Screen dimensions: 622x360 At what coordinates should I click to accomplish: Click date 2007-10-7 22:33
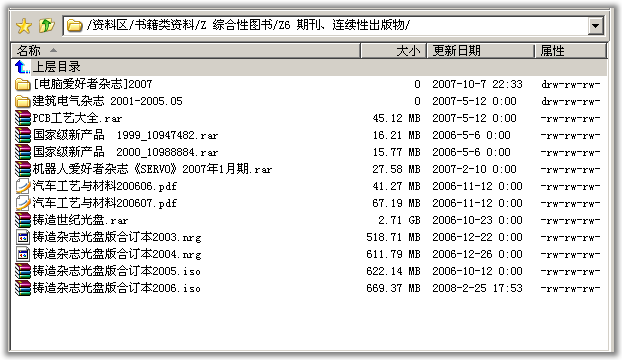477,84
